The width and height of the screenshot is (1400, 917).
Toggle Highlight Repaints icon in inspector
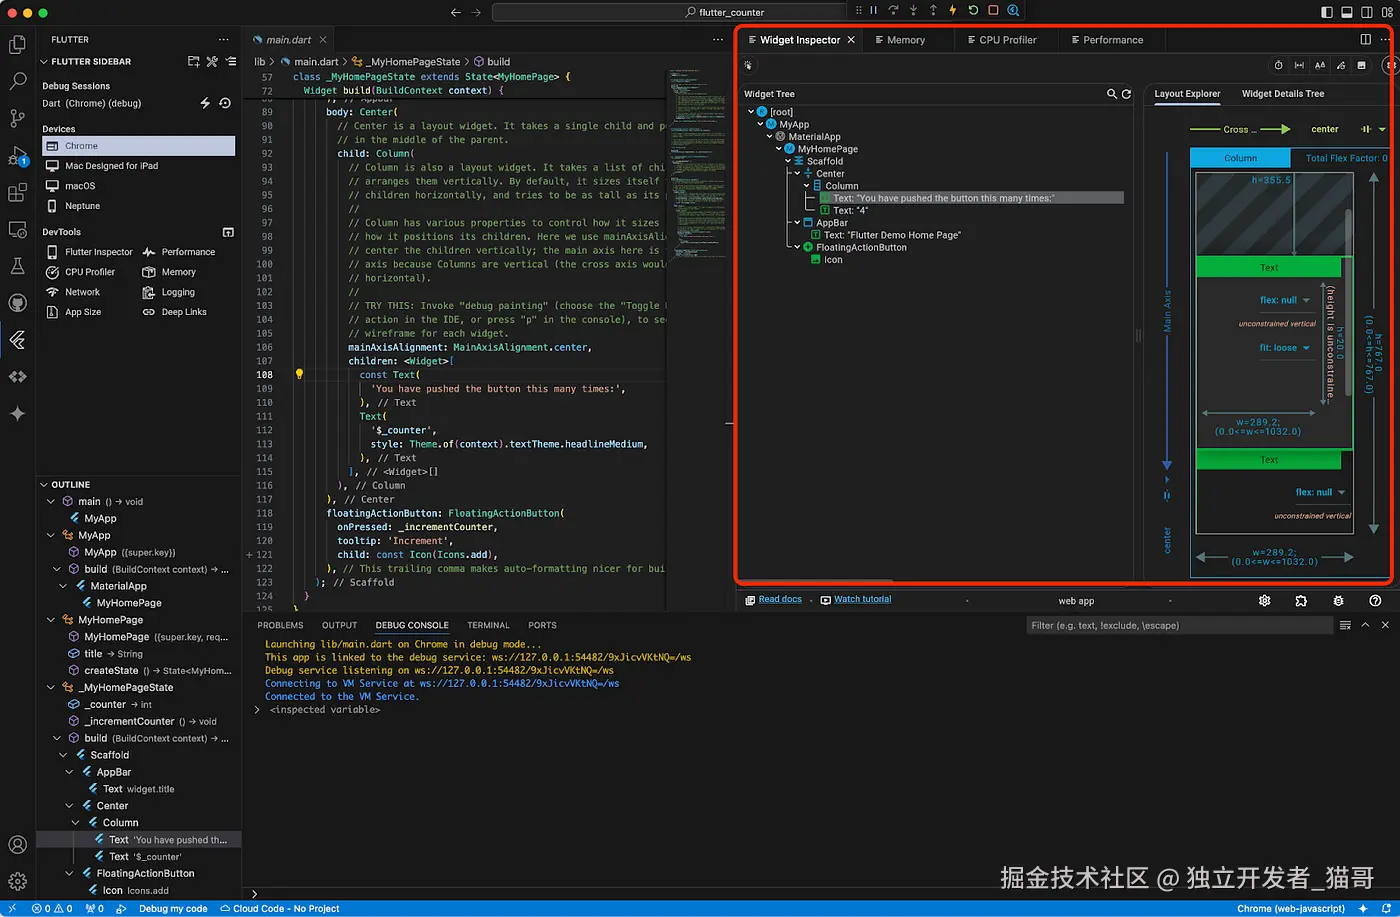coord(1341,65)
